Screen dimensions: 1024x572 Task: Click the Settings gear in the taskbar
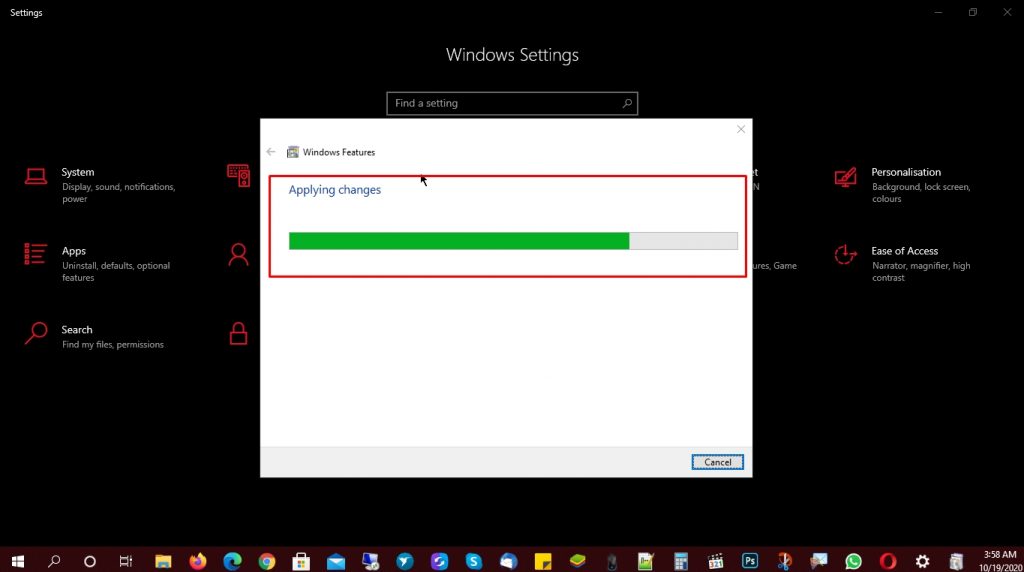tap(922, 561)
